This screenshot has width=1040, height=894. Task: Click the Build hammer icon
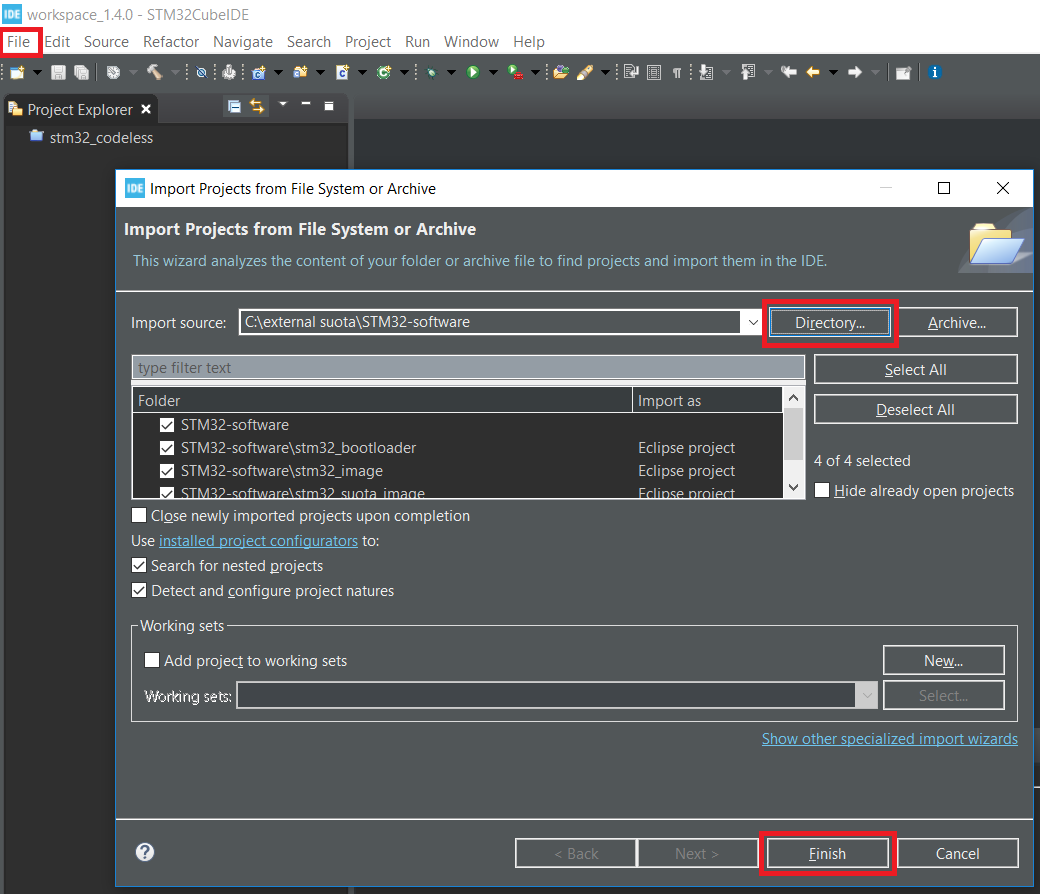(155, 72)
